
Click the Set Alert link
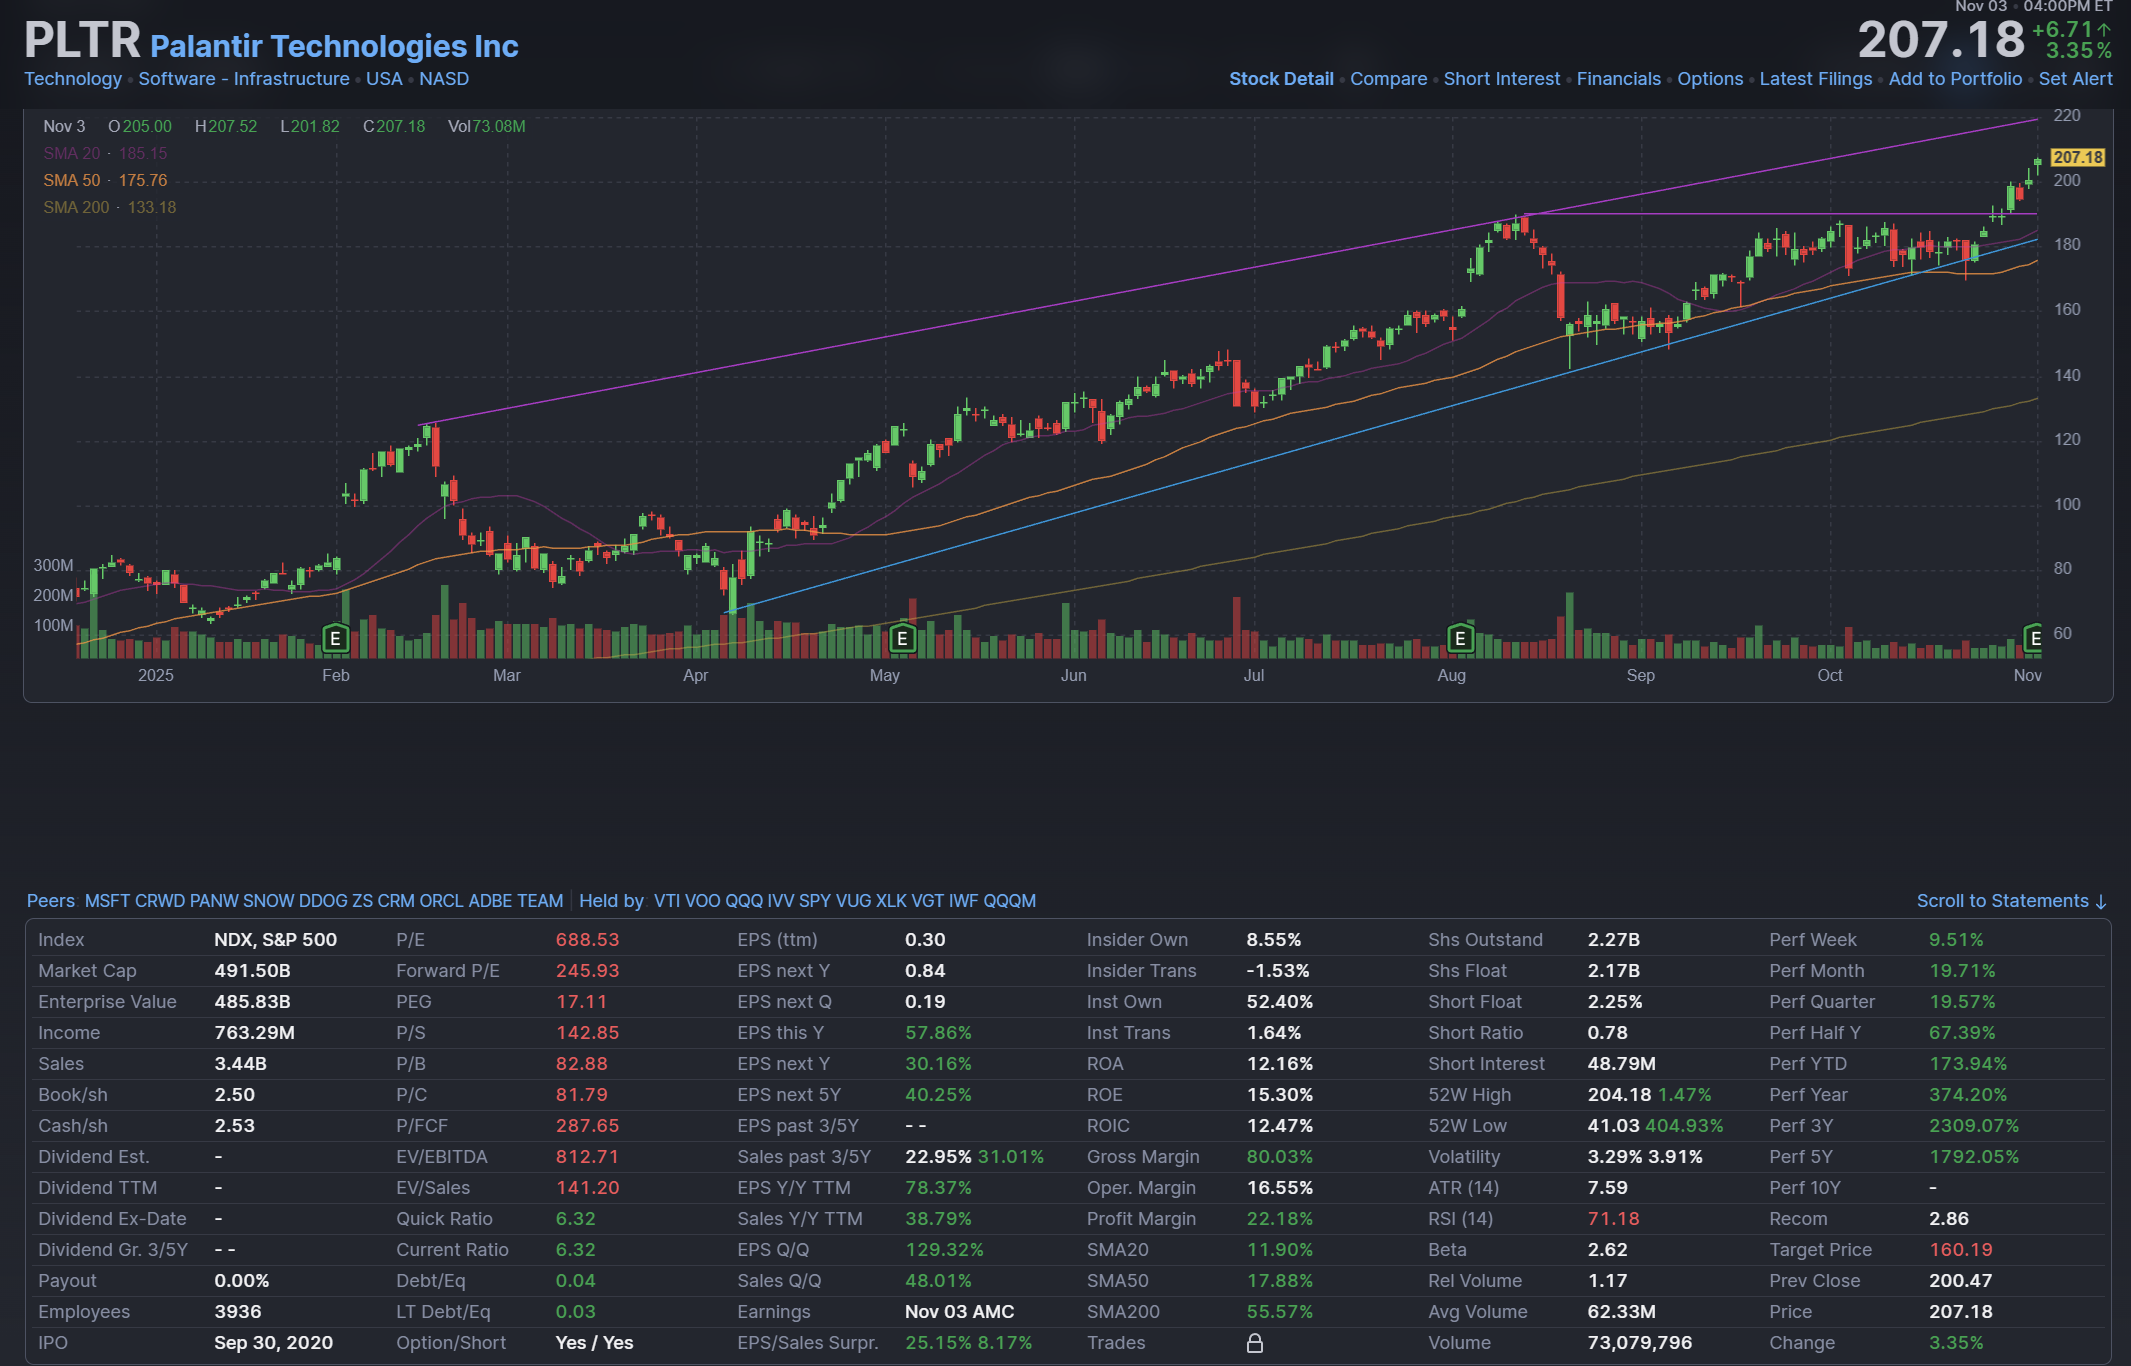coord(2075,79)
